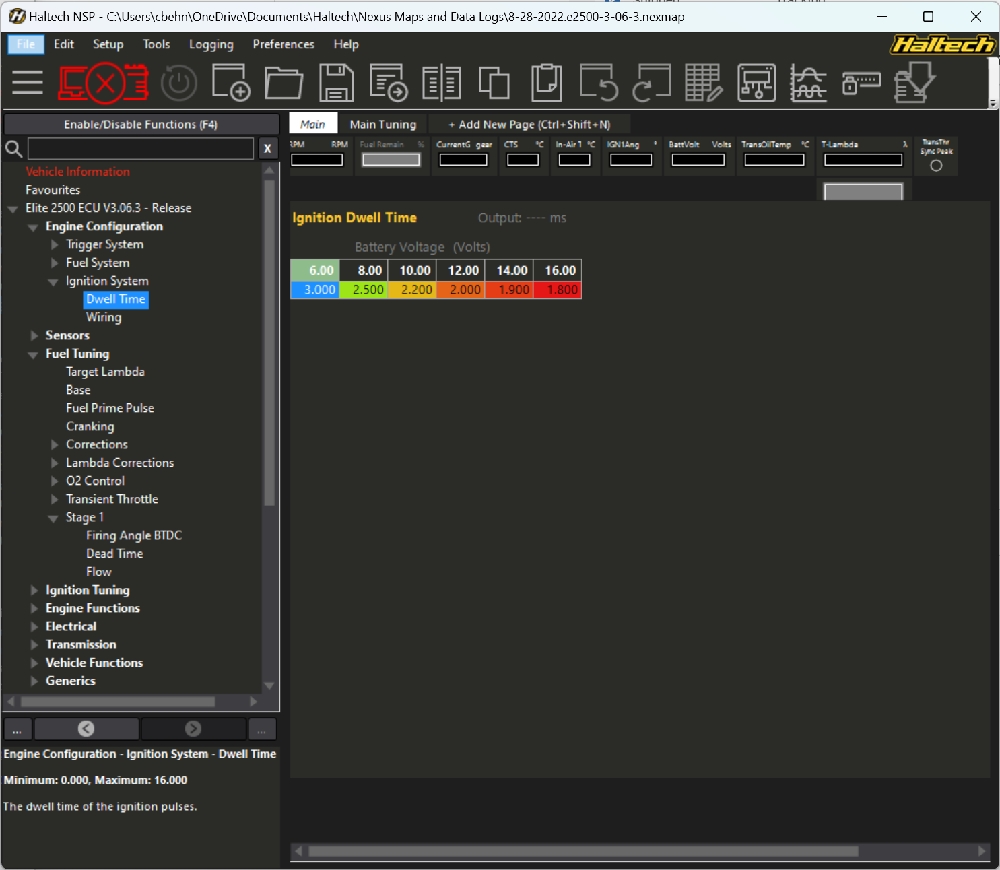Clear the search with the X button
The width and height of the screenshot is (1000, 870).
[x=267, y=149]
